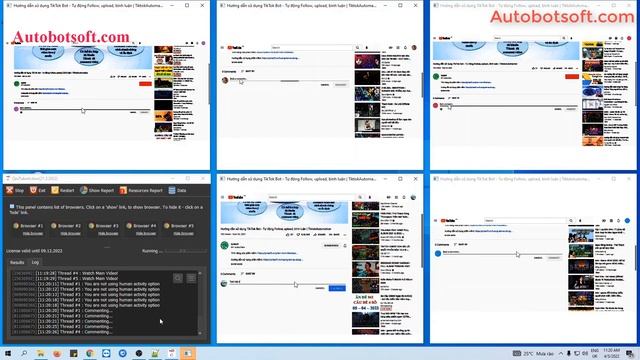
Task: Click the hide browser link under Browser #2
Action: [x=70, y=234]
